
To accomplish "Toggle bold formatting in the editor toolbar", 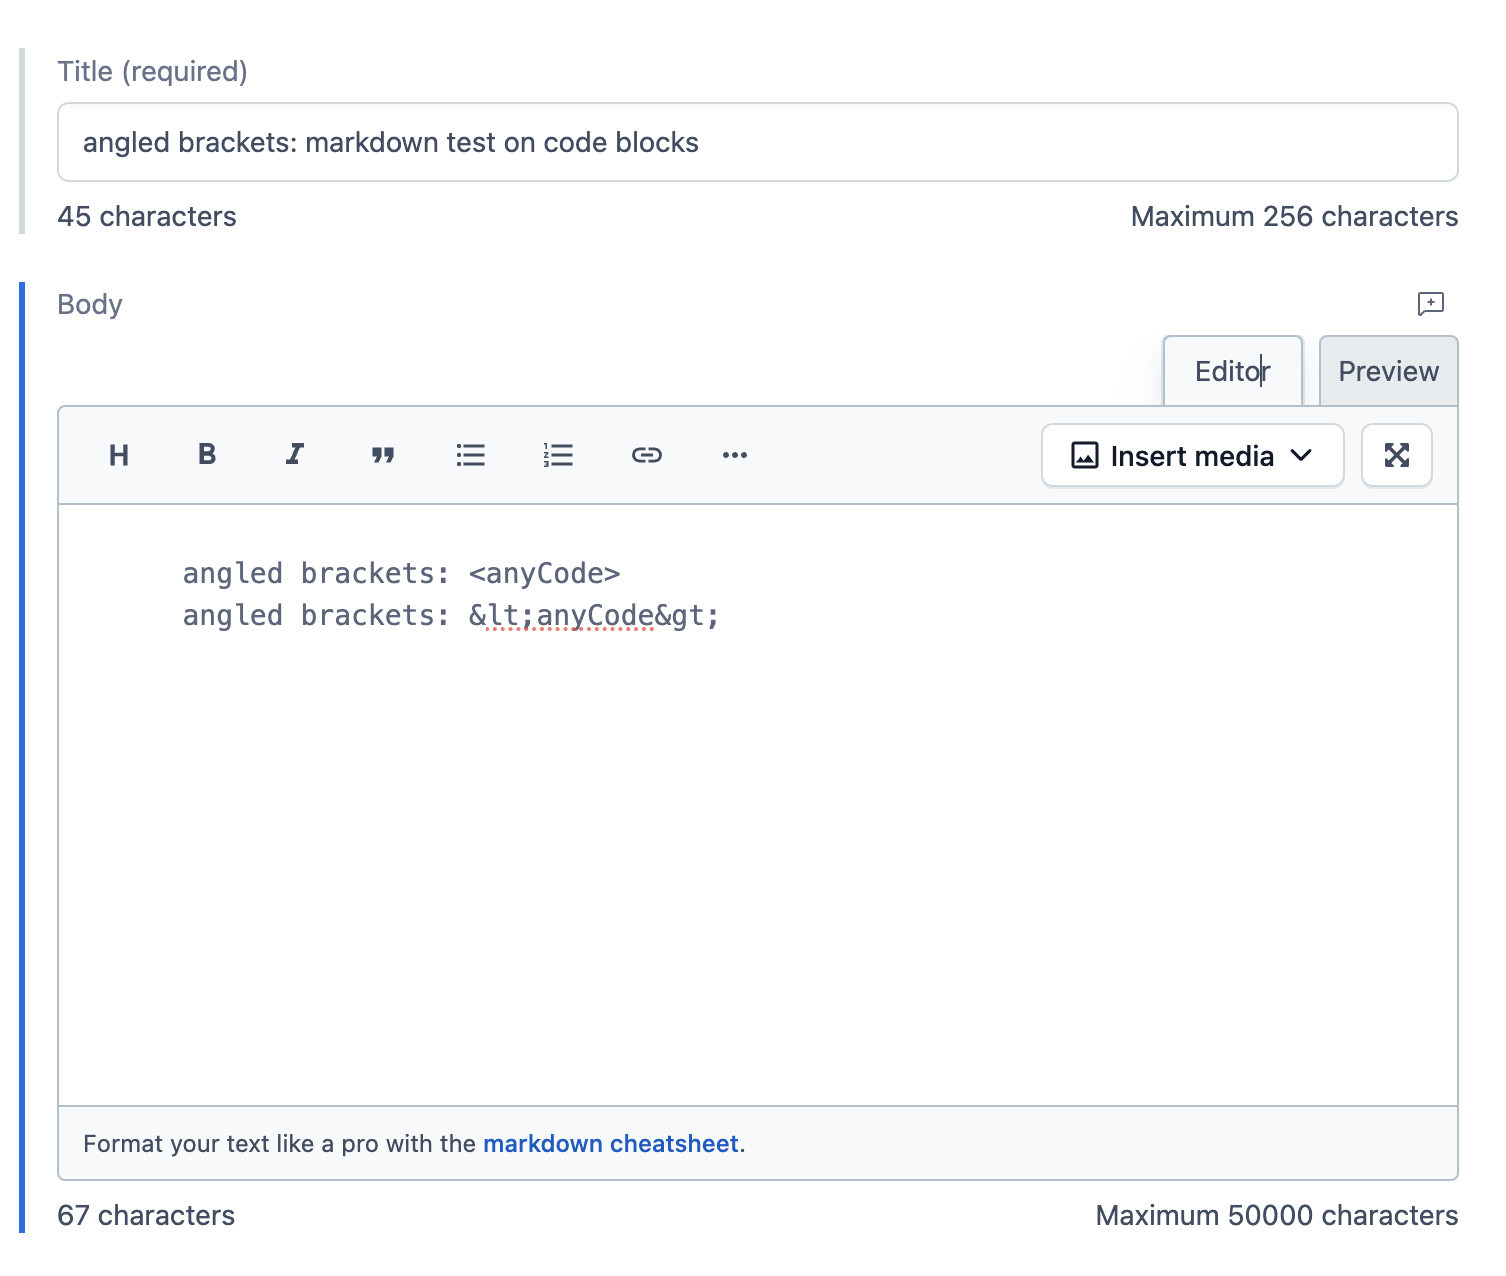I will coord(206,455).
